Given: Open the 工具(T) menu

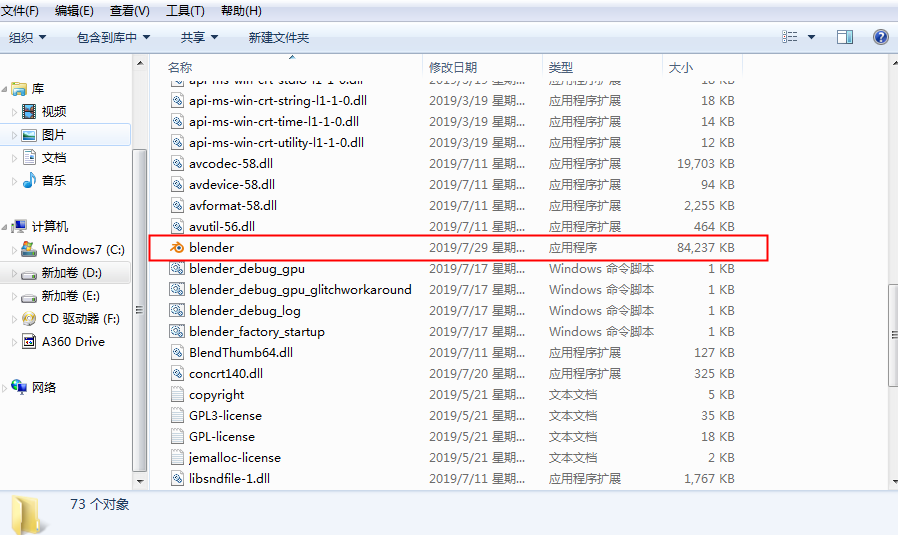Looking at the screenshot, I should tap(185, 11).
